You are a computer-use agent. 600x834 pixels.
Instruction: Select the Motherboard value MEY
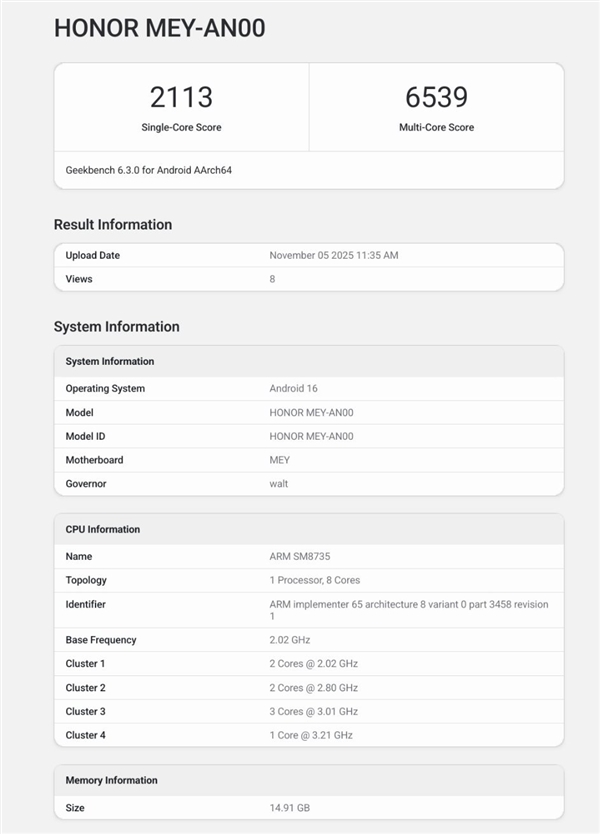point(280,460)
